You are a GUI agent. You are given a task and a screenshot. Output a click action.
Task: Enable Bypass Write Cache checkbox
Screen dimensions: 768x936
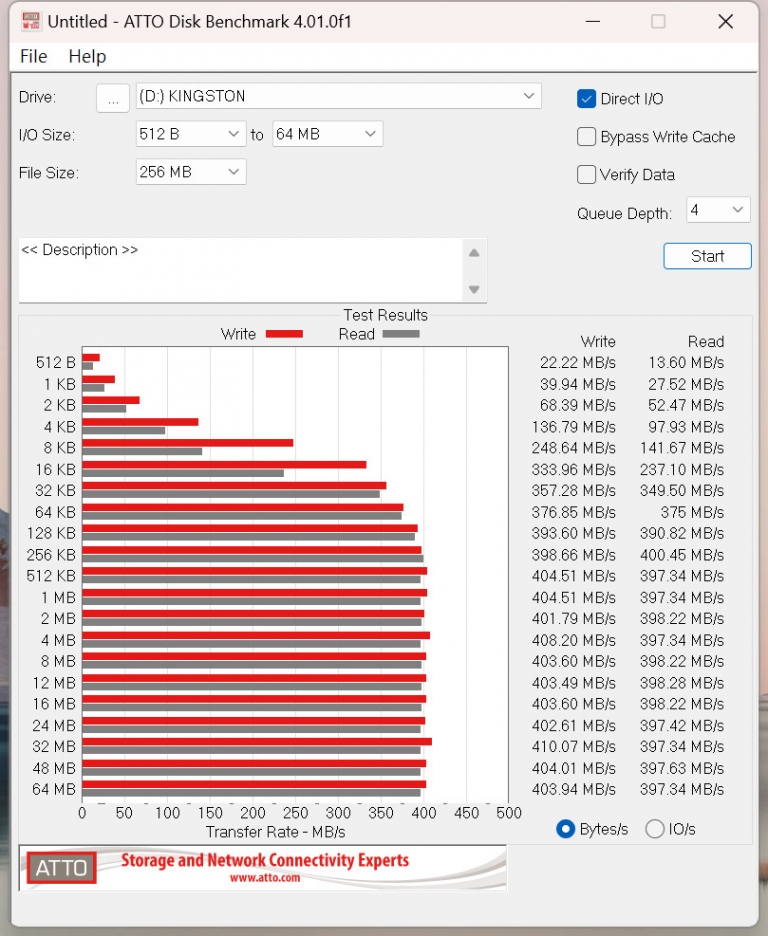tap(586, 137)
